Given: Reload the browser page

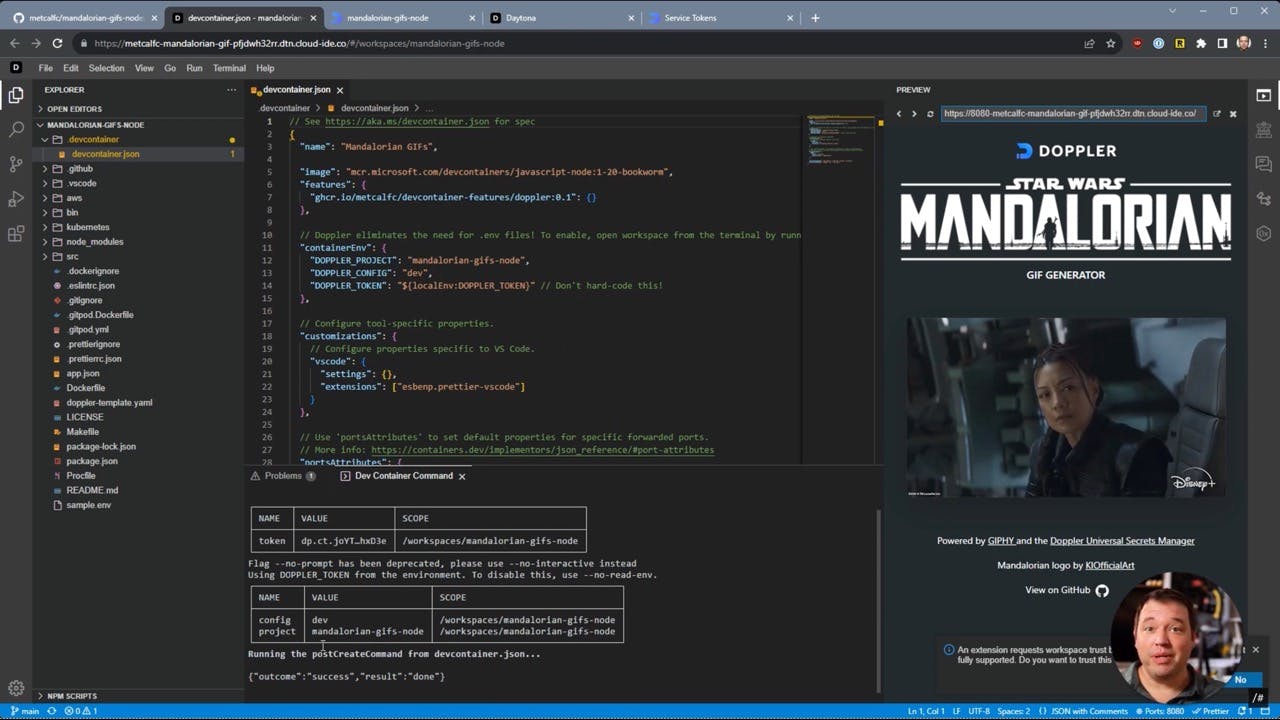Looking at the screenshot, I should pyautogui.click(x=57, y=43).
